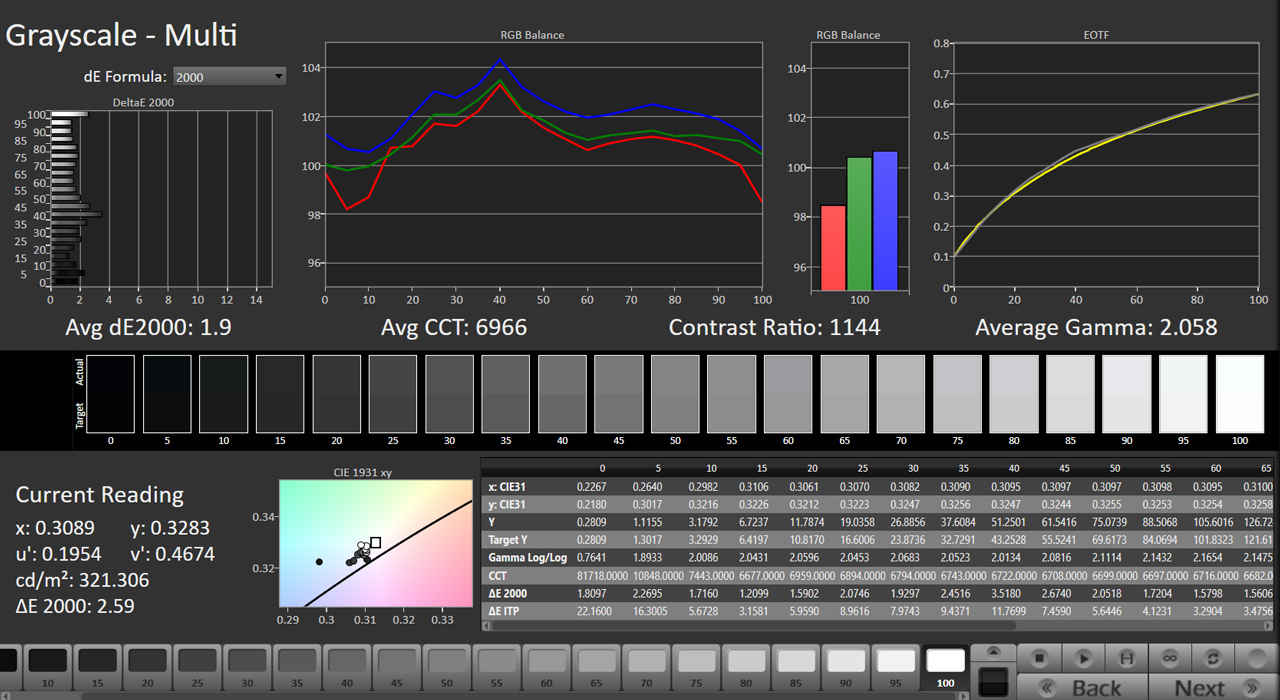Select the 80 percent gray patch button
Image resolution: width=1280 pixels, height=700 pixels.
(748, 667)
